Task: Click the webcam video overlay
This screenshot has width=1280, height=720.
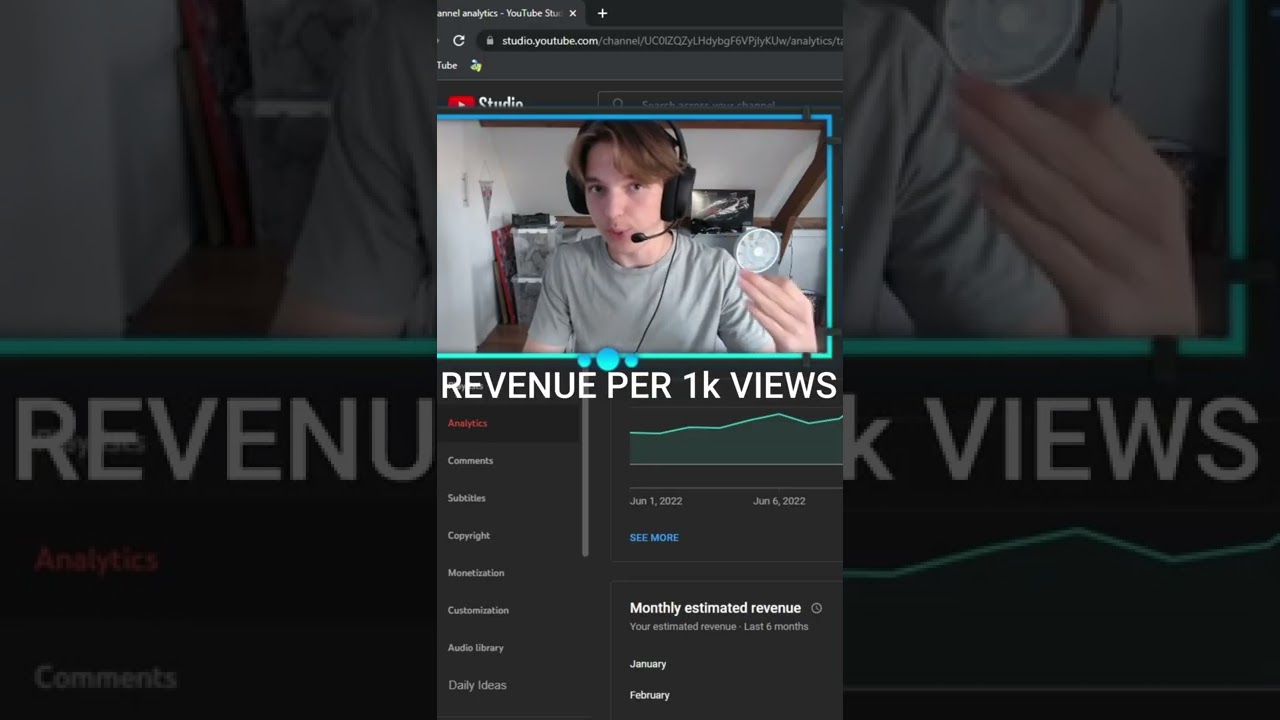Action: click(634, 235)
